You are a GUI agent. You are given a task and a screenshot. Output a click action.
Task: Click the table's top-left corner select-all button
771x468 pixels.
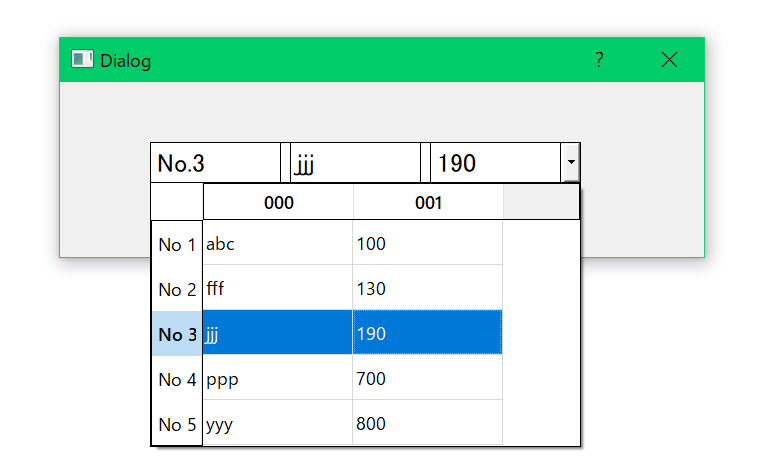[177, 202]
